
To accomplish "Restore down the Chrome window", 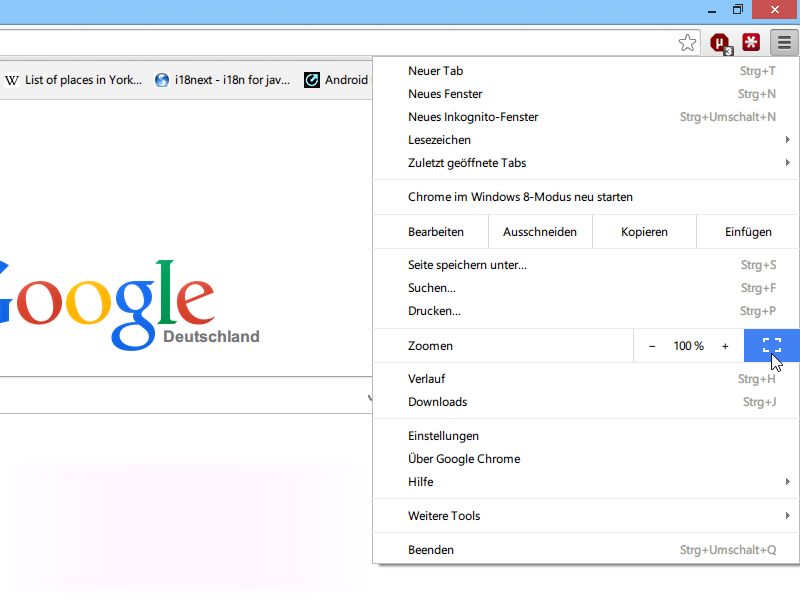I will pyautogui.click(x=738, y=10).
